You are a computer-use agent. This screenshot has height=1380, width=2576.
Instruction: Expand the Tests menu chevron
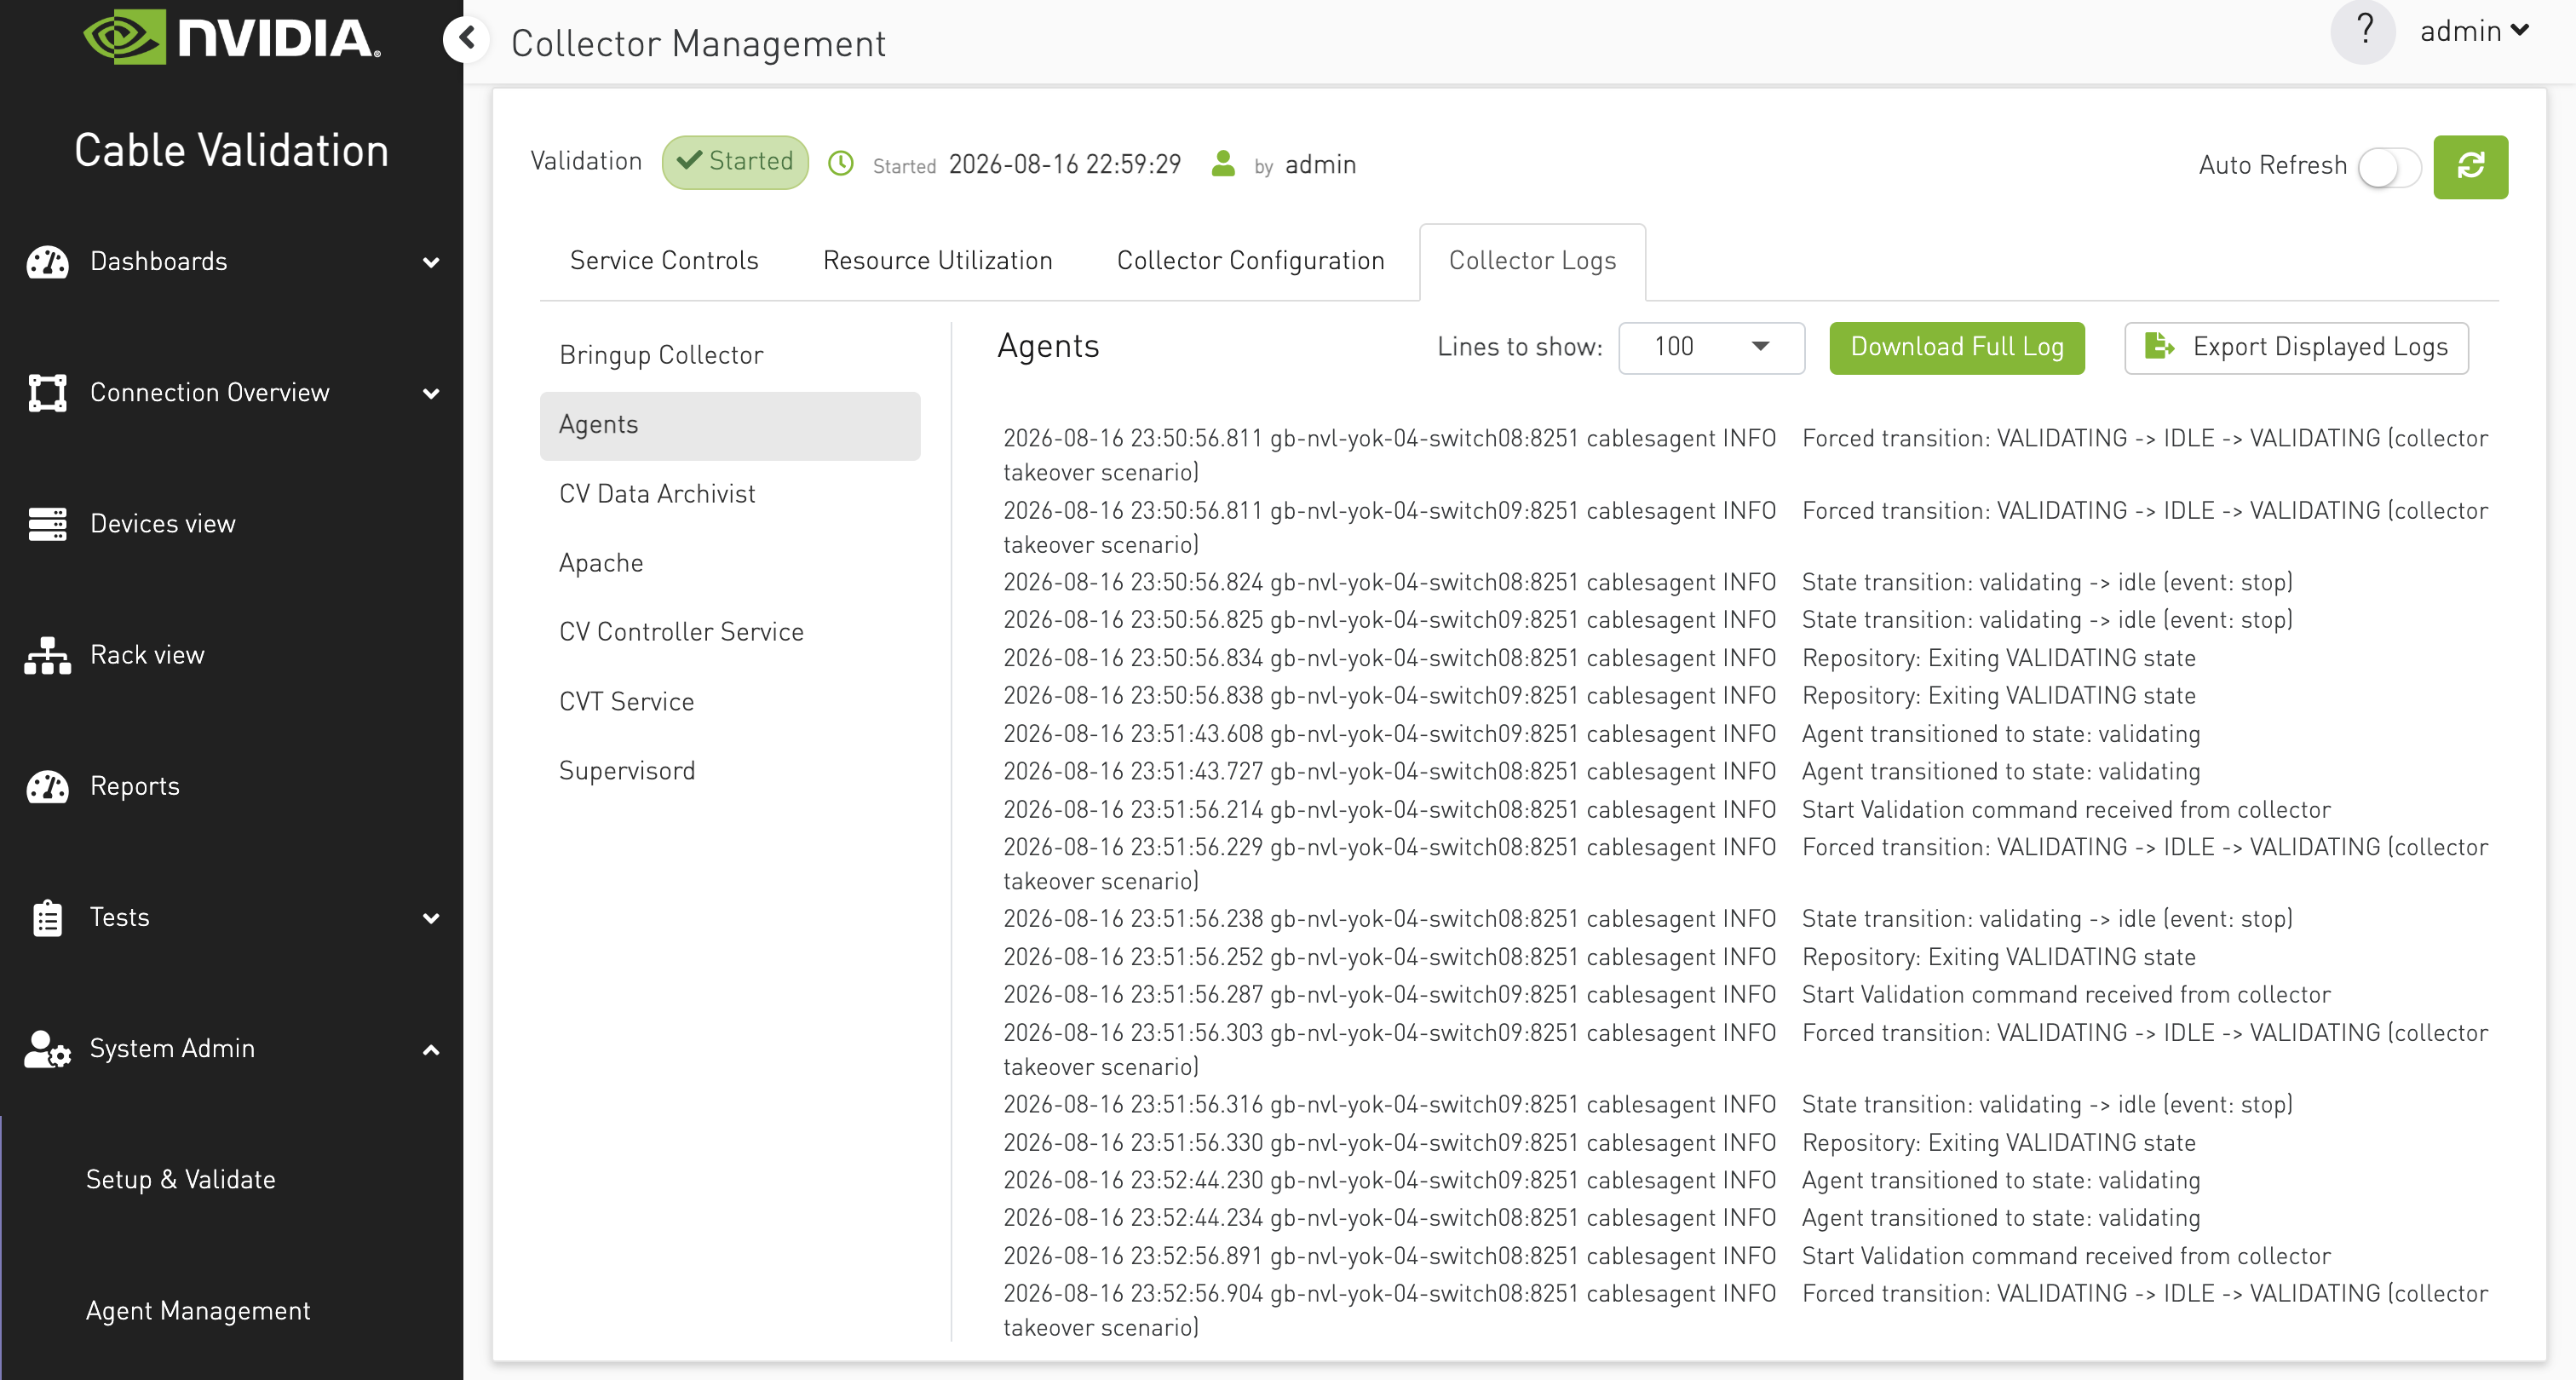[x=431, y=918]
